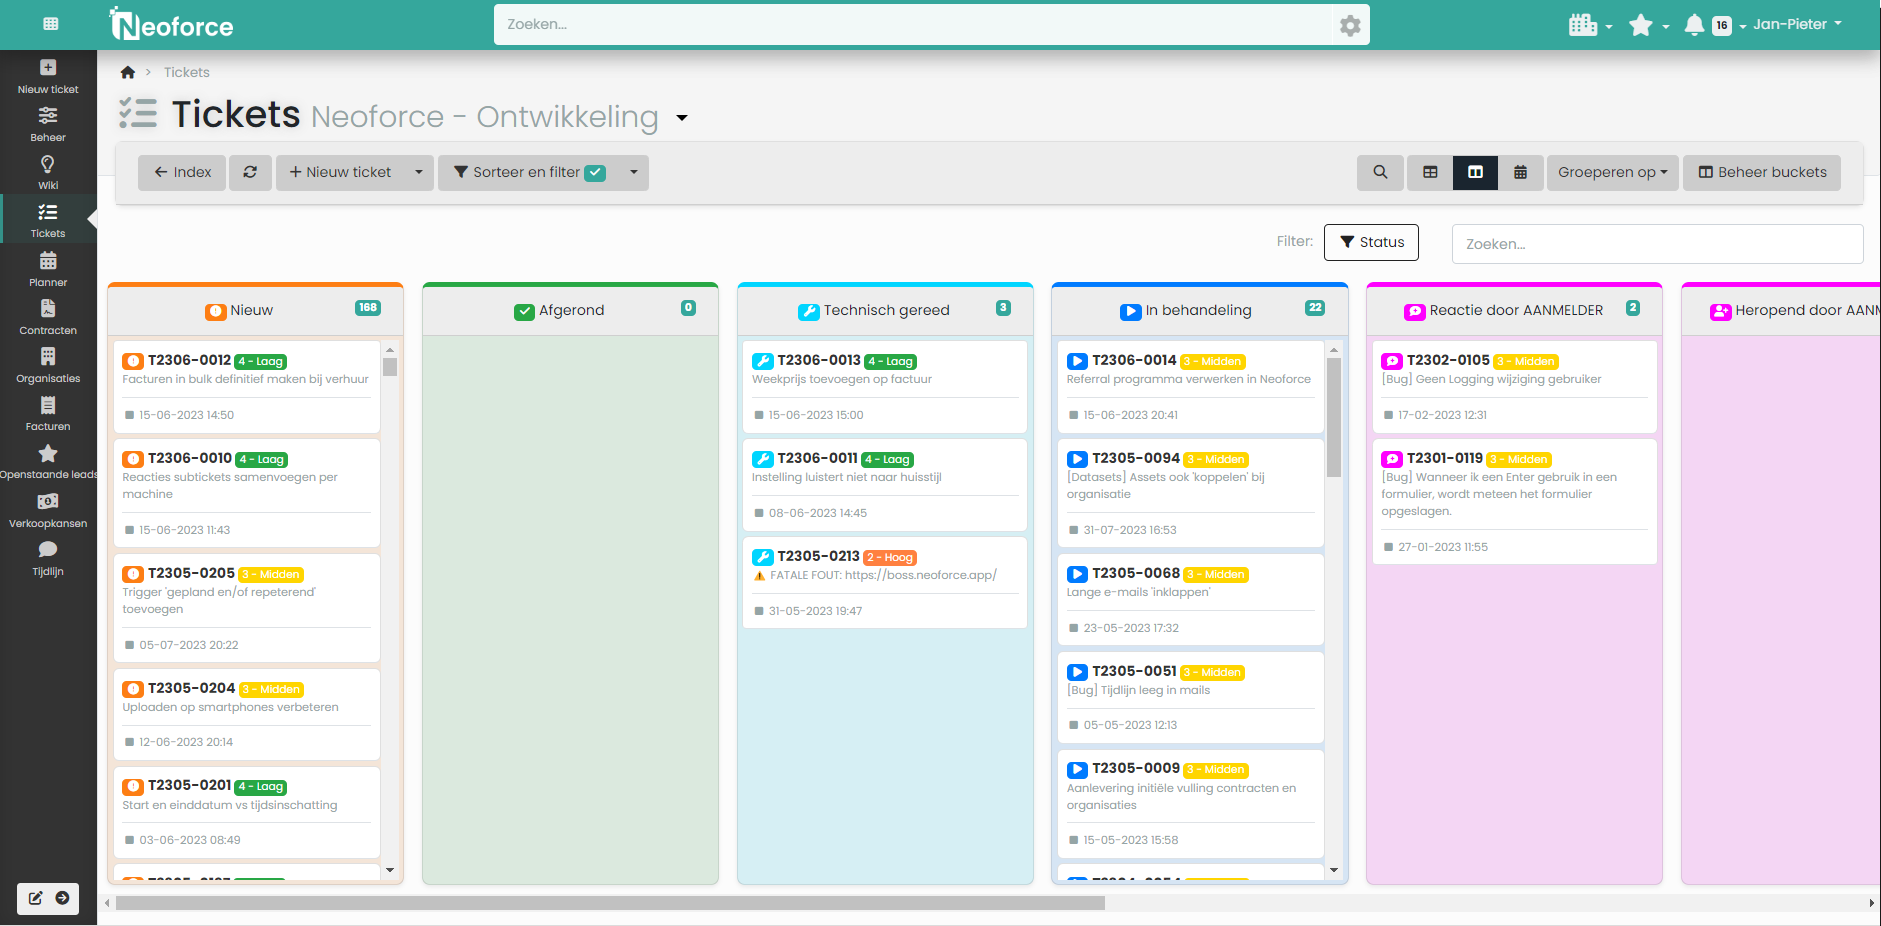The height and width of the screenshot is (926, 1881).
Task: Click the Beheer buckets button
Action: coord(1761,172)
